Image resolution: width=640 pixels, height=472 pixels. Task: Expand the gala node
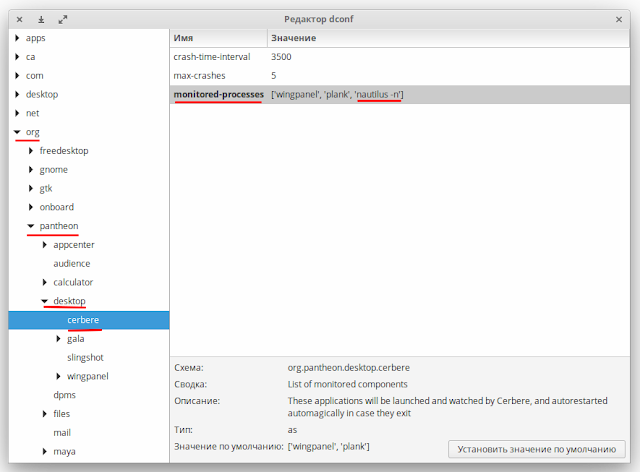(x=58, y=338)
